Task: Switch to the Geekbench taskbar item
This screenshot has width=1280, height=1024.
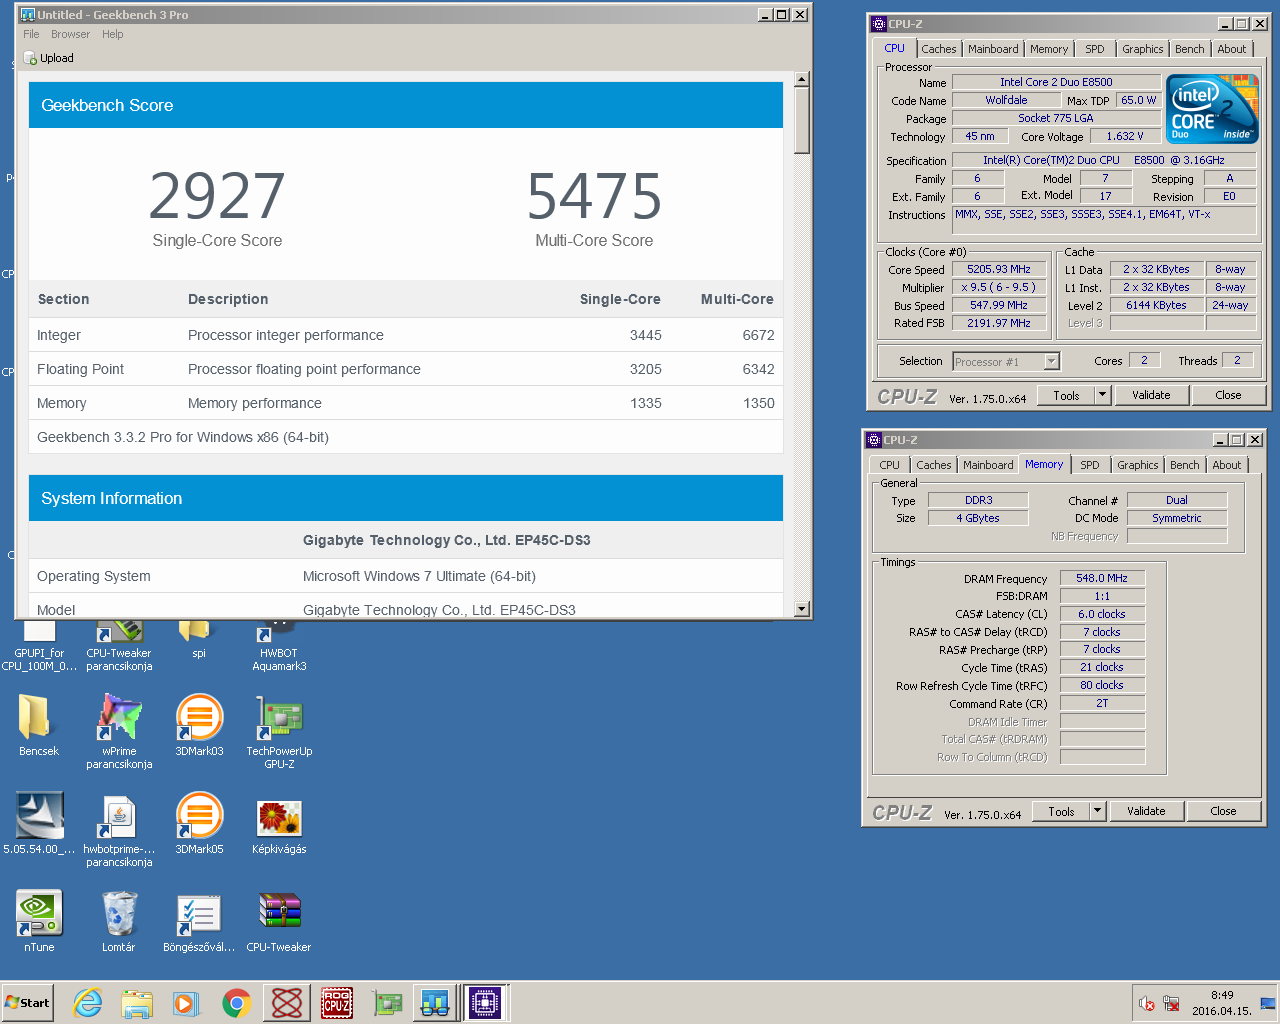Action: [435, 1003]
